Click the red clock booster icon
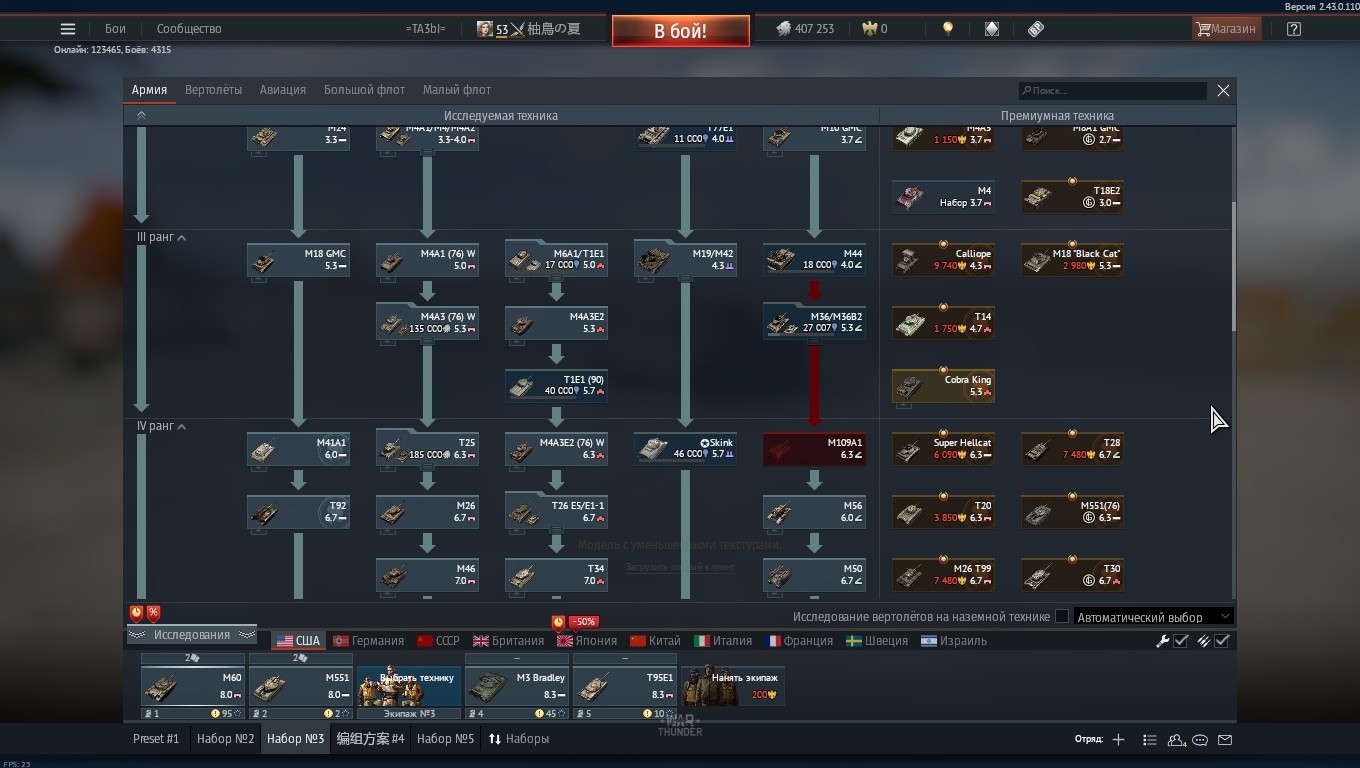This screenshot has height=768, width=1360. click(x=136, y=613)
